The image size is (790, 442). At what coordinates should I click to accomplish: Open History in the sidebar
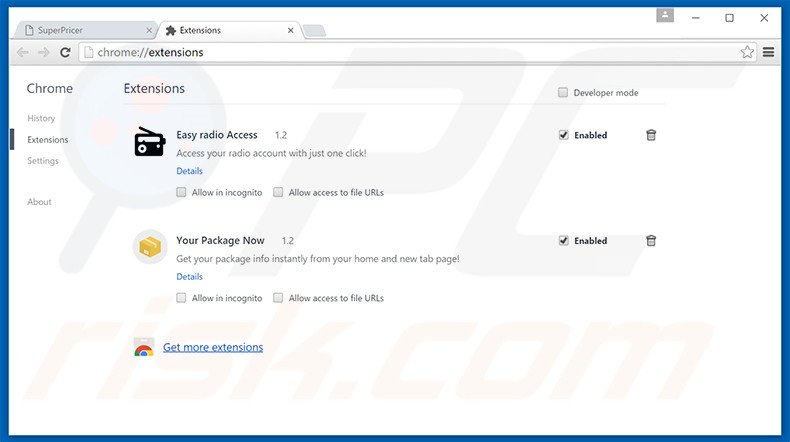pyautogui.click(x=41, y=118)
